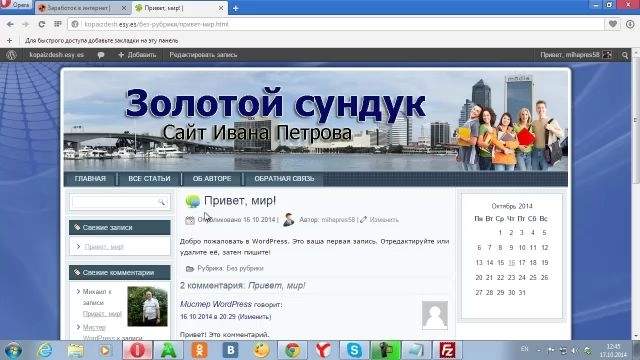This screenshot has width=640, height=360.
Task: Open VKontakte icon on taskbar
Action: click(x=231, y=351)
